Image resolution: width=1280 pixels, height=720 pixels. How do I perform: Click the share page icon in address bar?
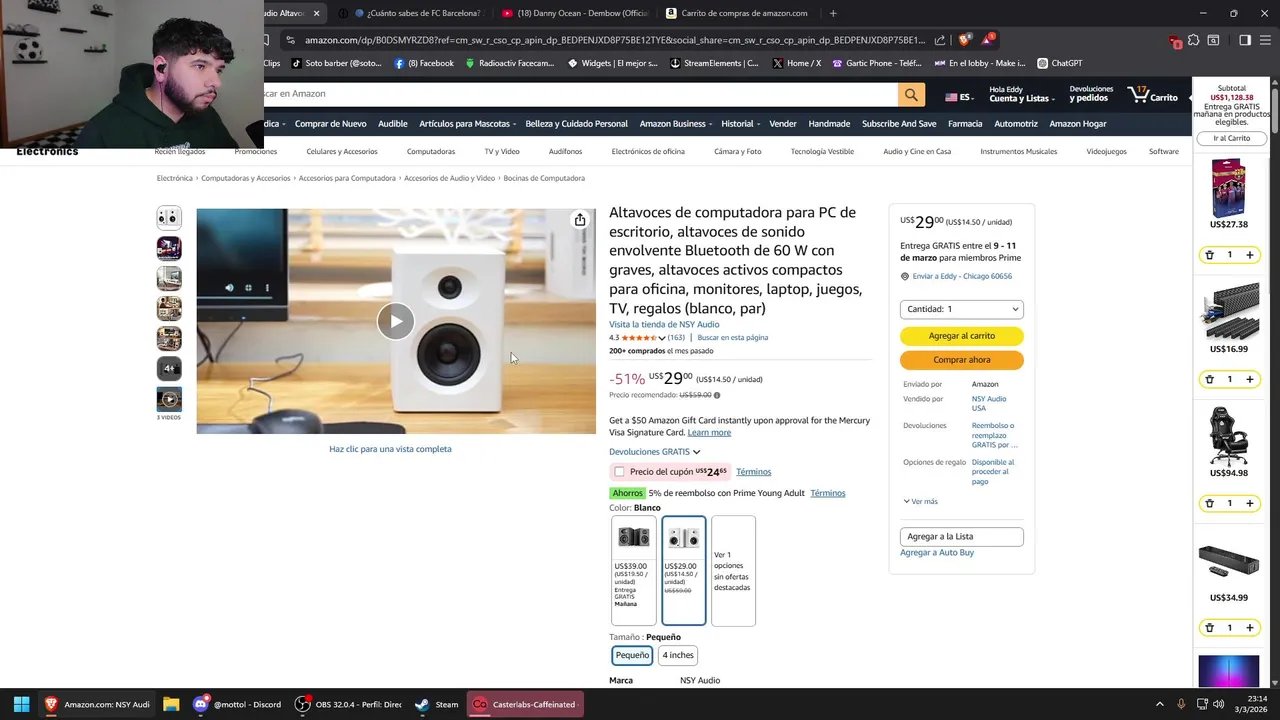coord(940,40)
